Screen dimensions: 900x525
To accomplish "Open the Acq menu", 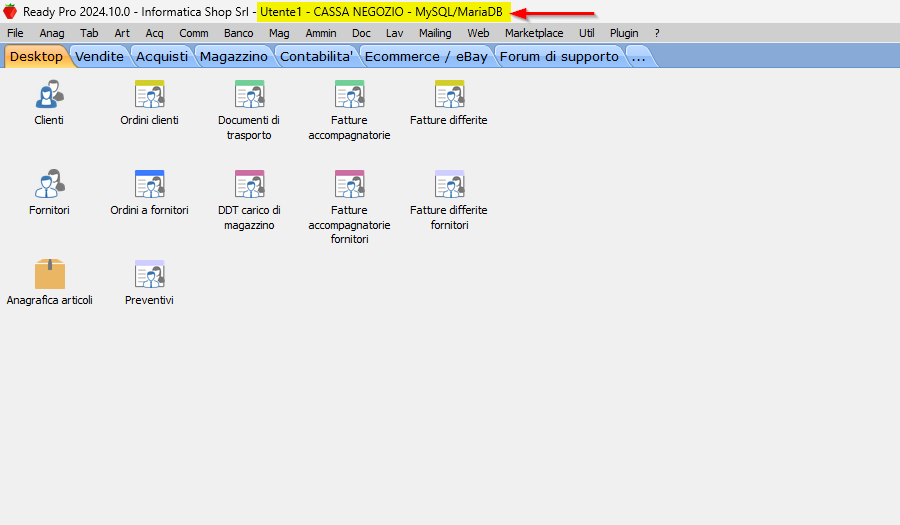I will [154, 33].
